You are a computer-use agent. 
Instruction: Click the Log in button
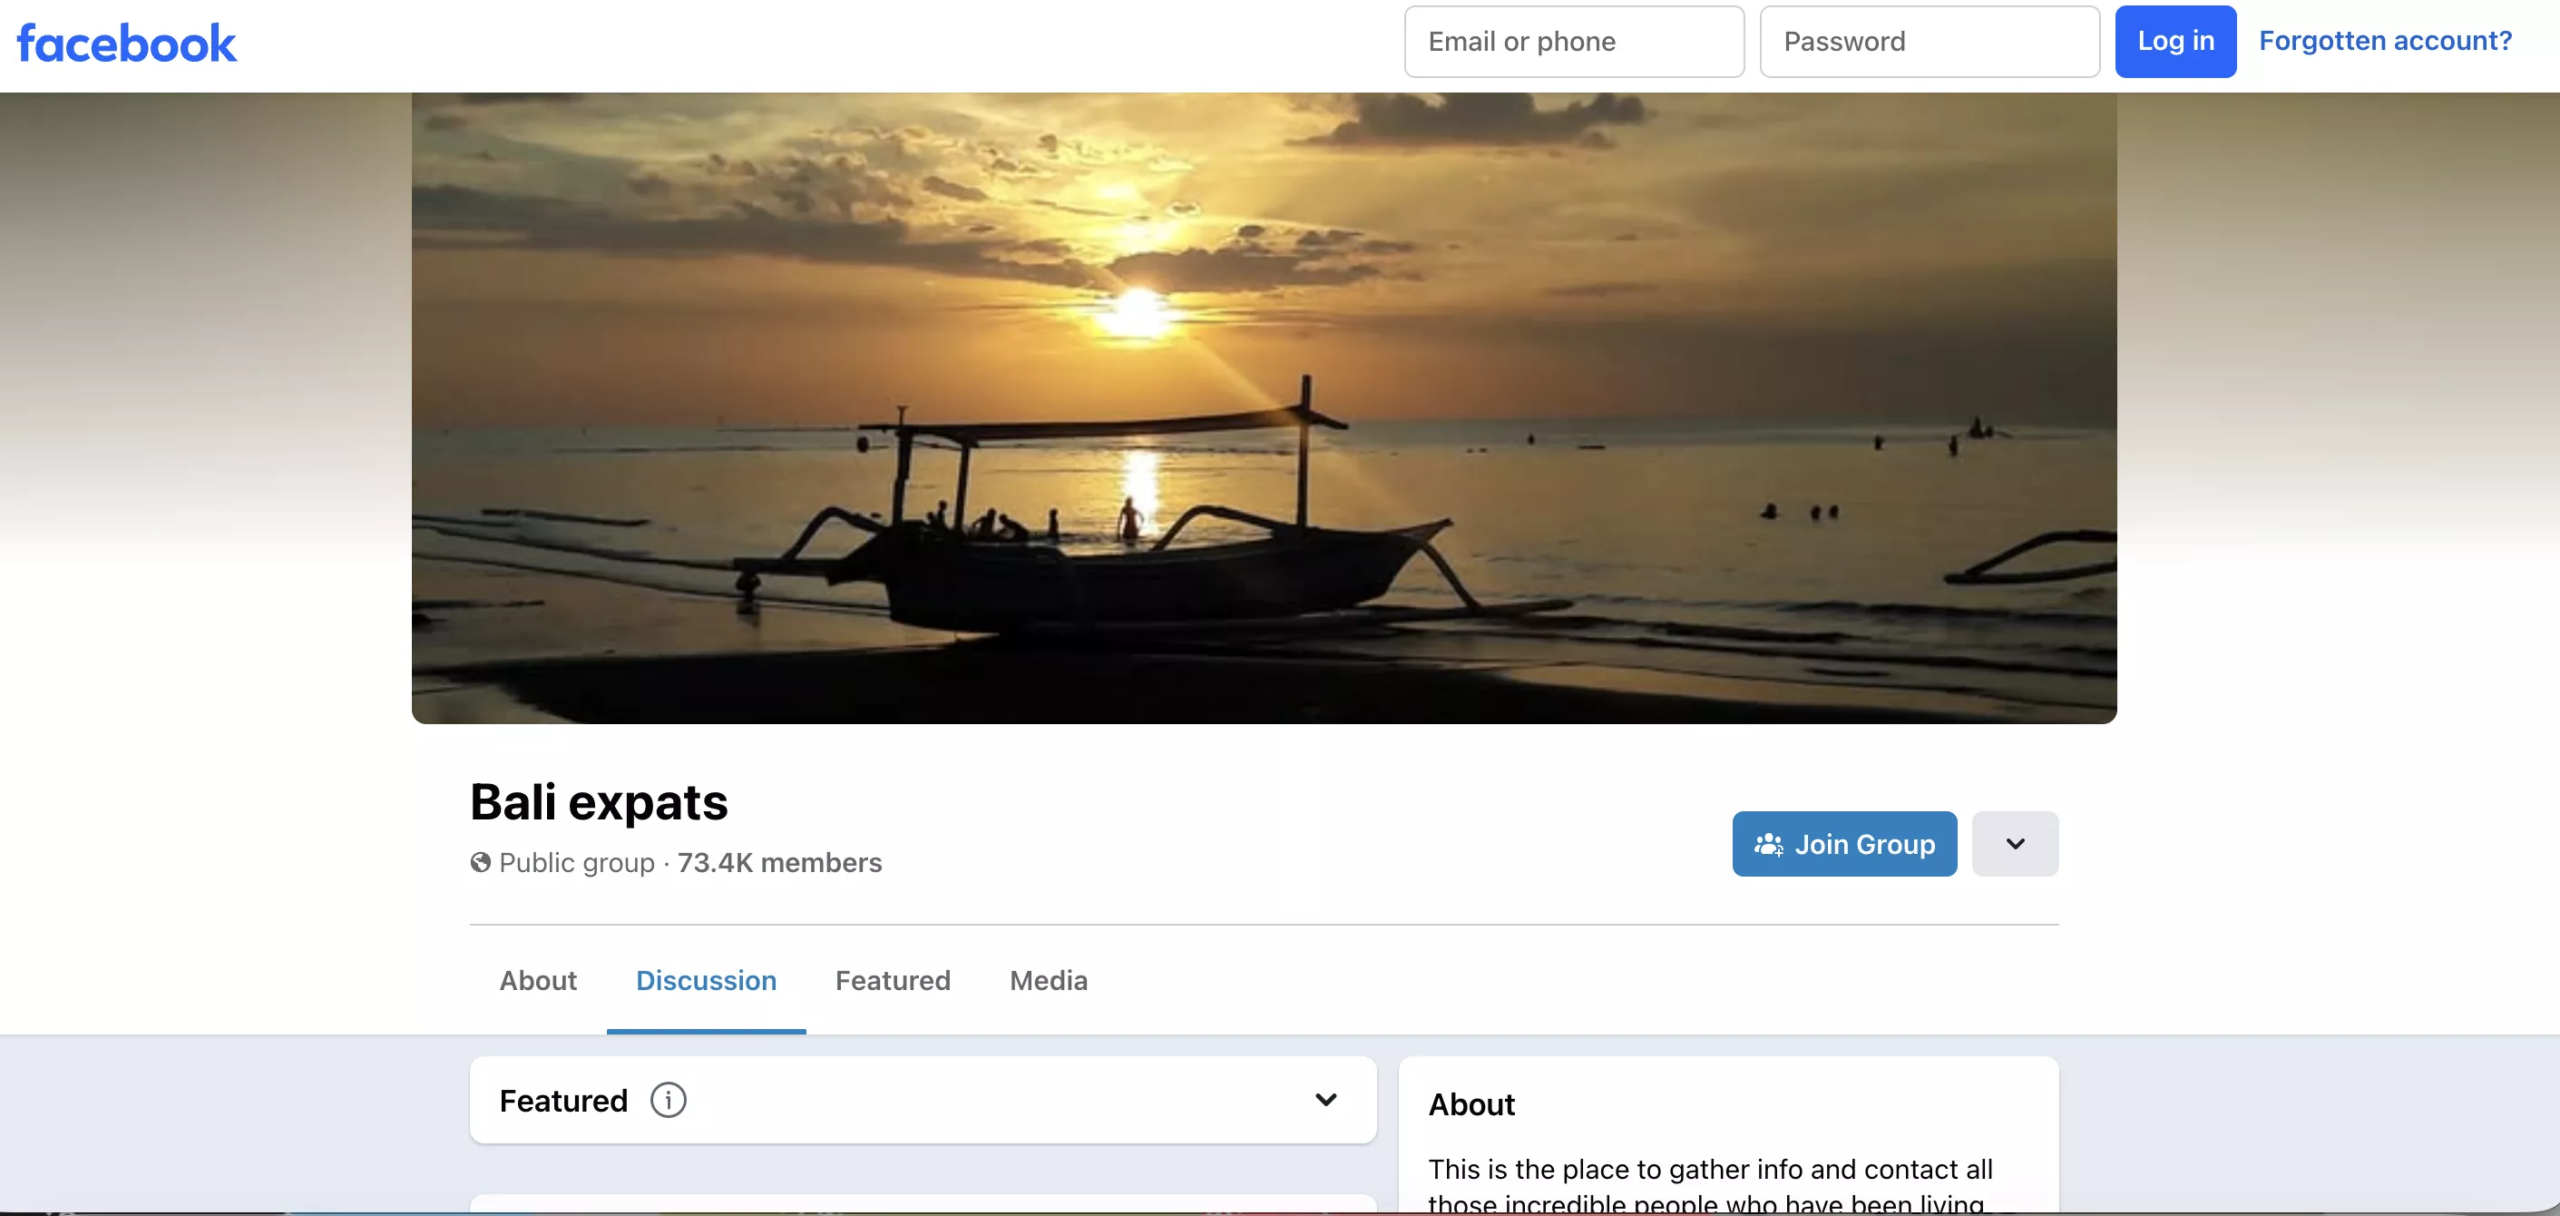coord(2175,41)
